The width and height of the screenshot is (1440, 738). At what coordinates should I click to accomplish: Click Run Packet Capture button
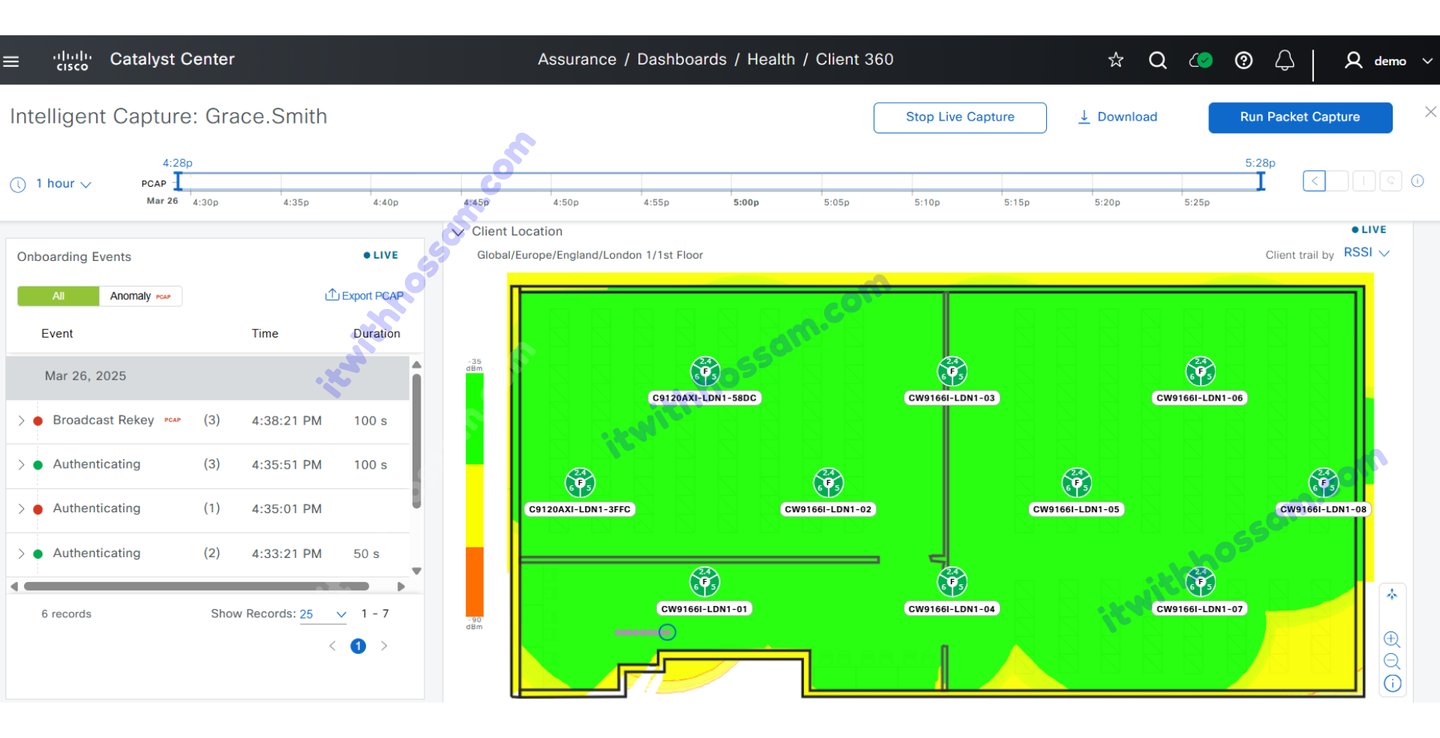pos(1300,117)
